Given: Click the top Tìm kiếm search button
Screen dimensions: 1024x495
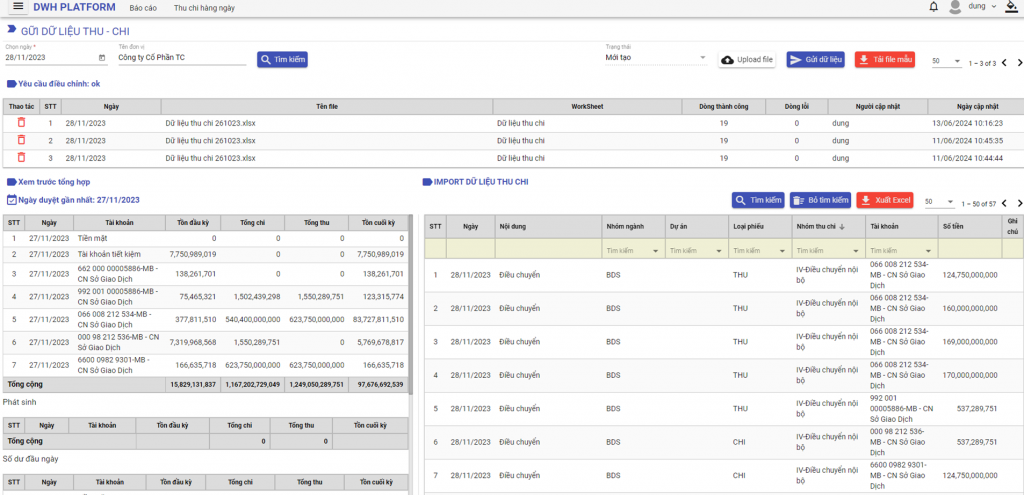Looking at the screenshot, I should (282, 59).
